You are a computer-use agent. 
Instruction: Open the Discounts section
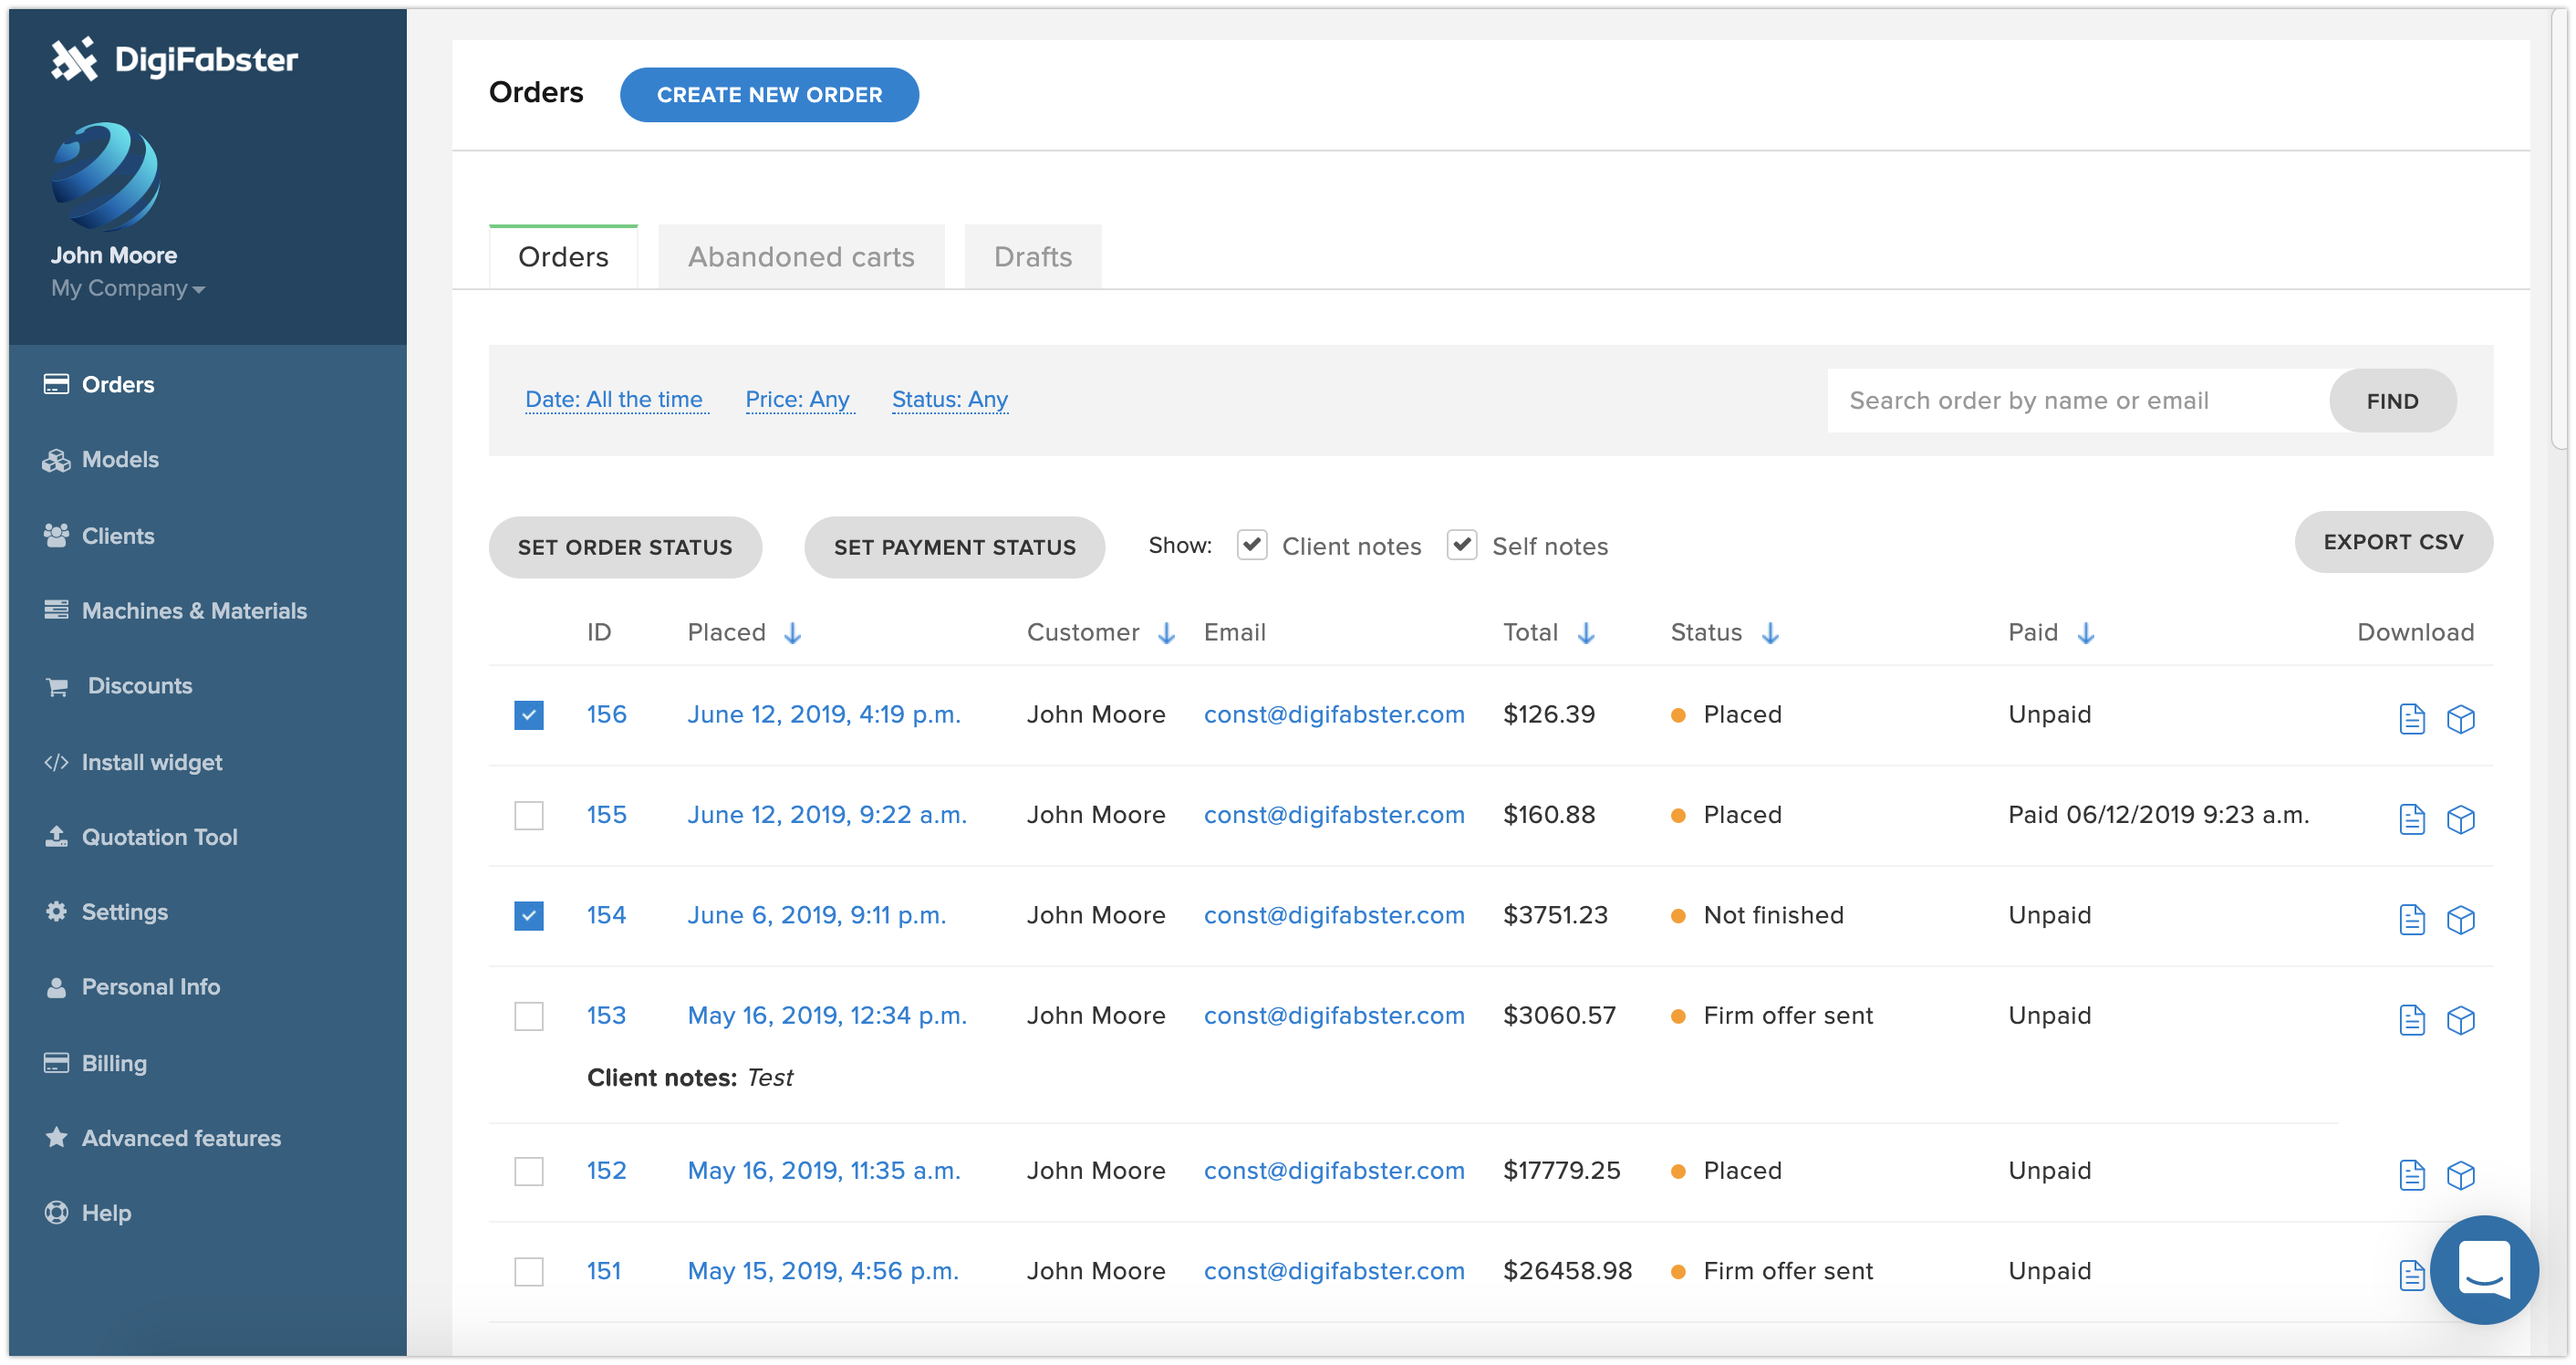point(138,685)
